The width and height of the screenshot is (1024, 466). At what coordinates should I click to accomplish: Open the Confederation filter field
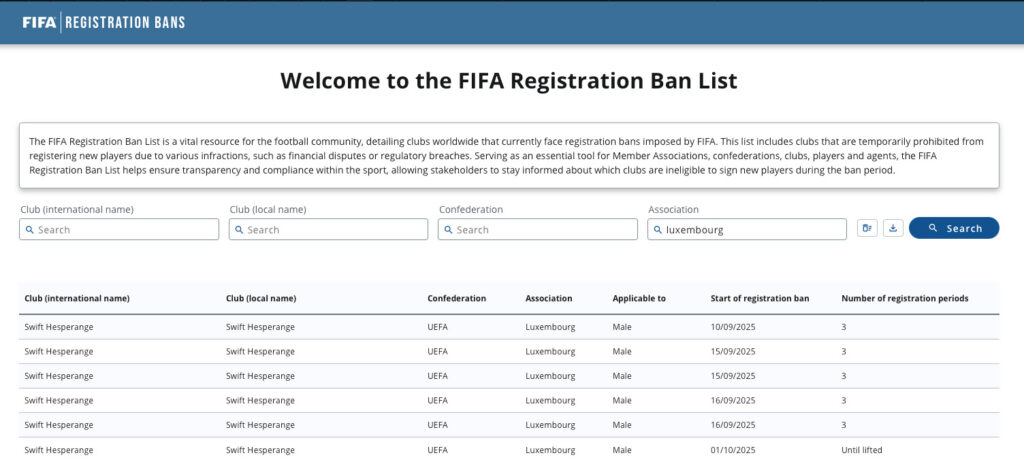[545, 230]
